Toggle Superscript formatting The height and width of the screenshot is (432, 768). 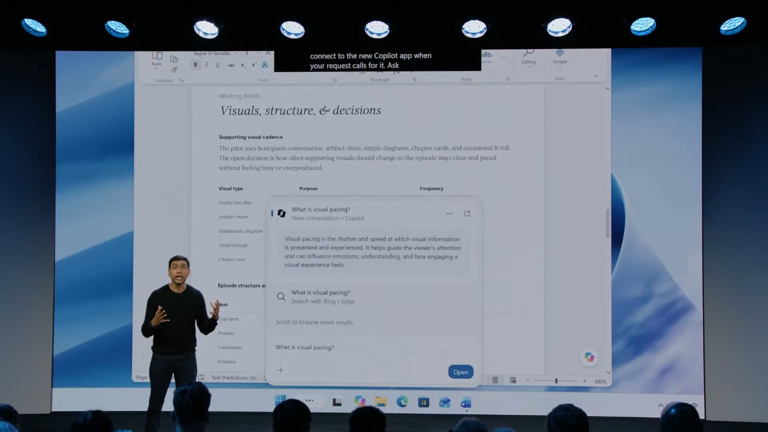coord(254,65)
